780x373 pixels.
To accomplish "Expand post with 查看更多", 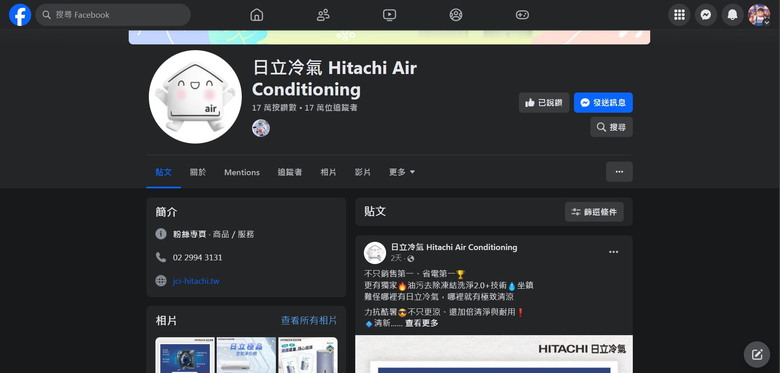I will [422, 323].
